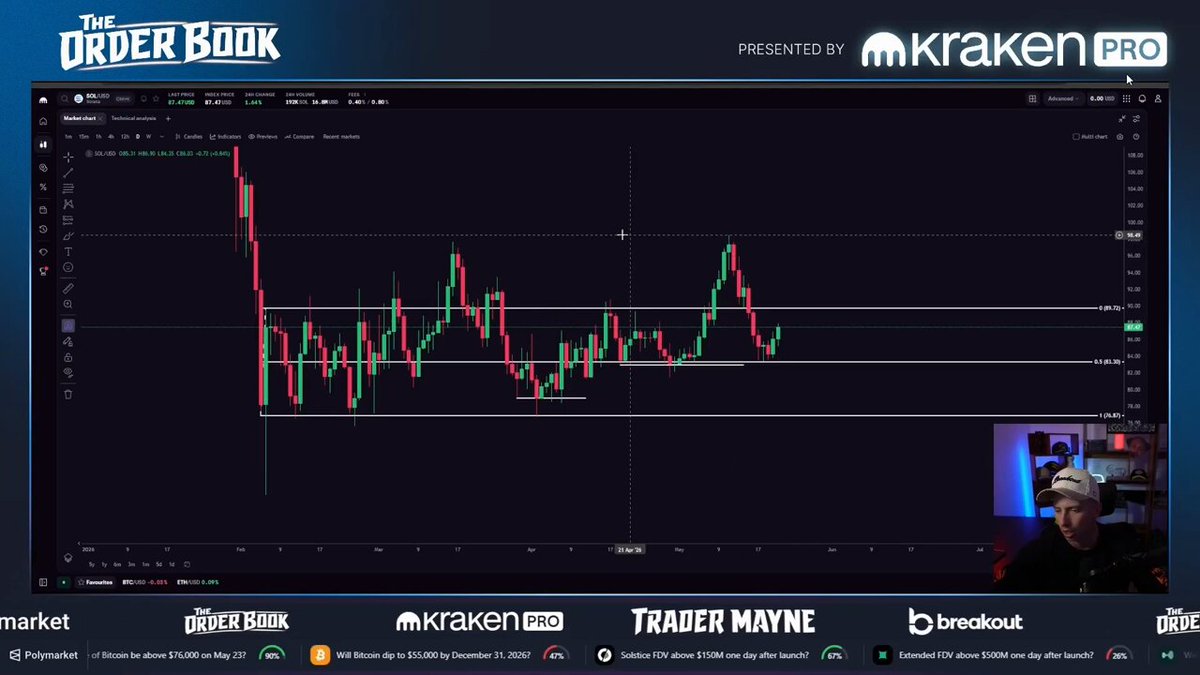Select the brush drawing tool

(x=68, y=236)
